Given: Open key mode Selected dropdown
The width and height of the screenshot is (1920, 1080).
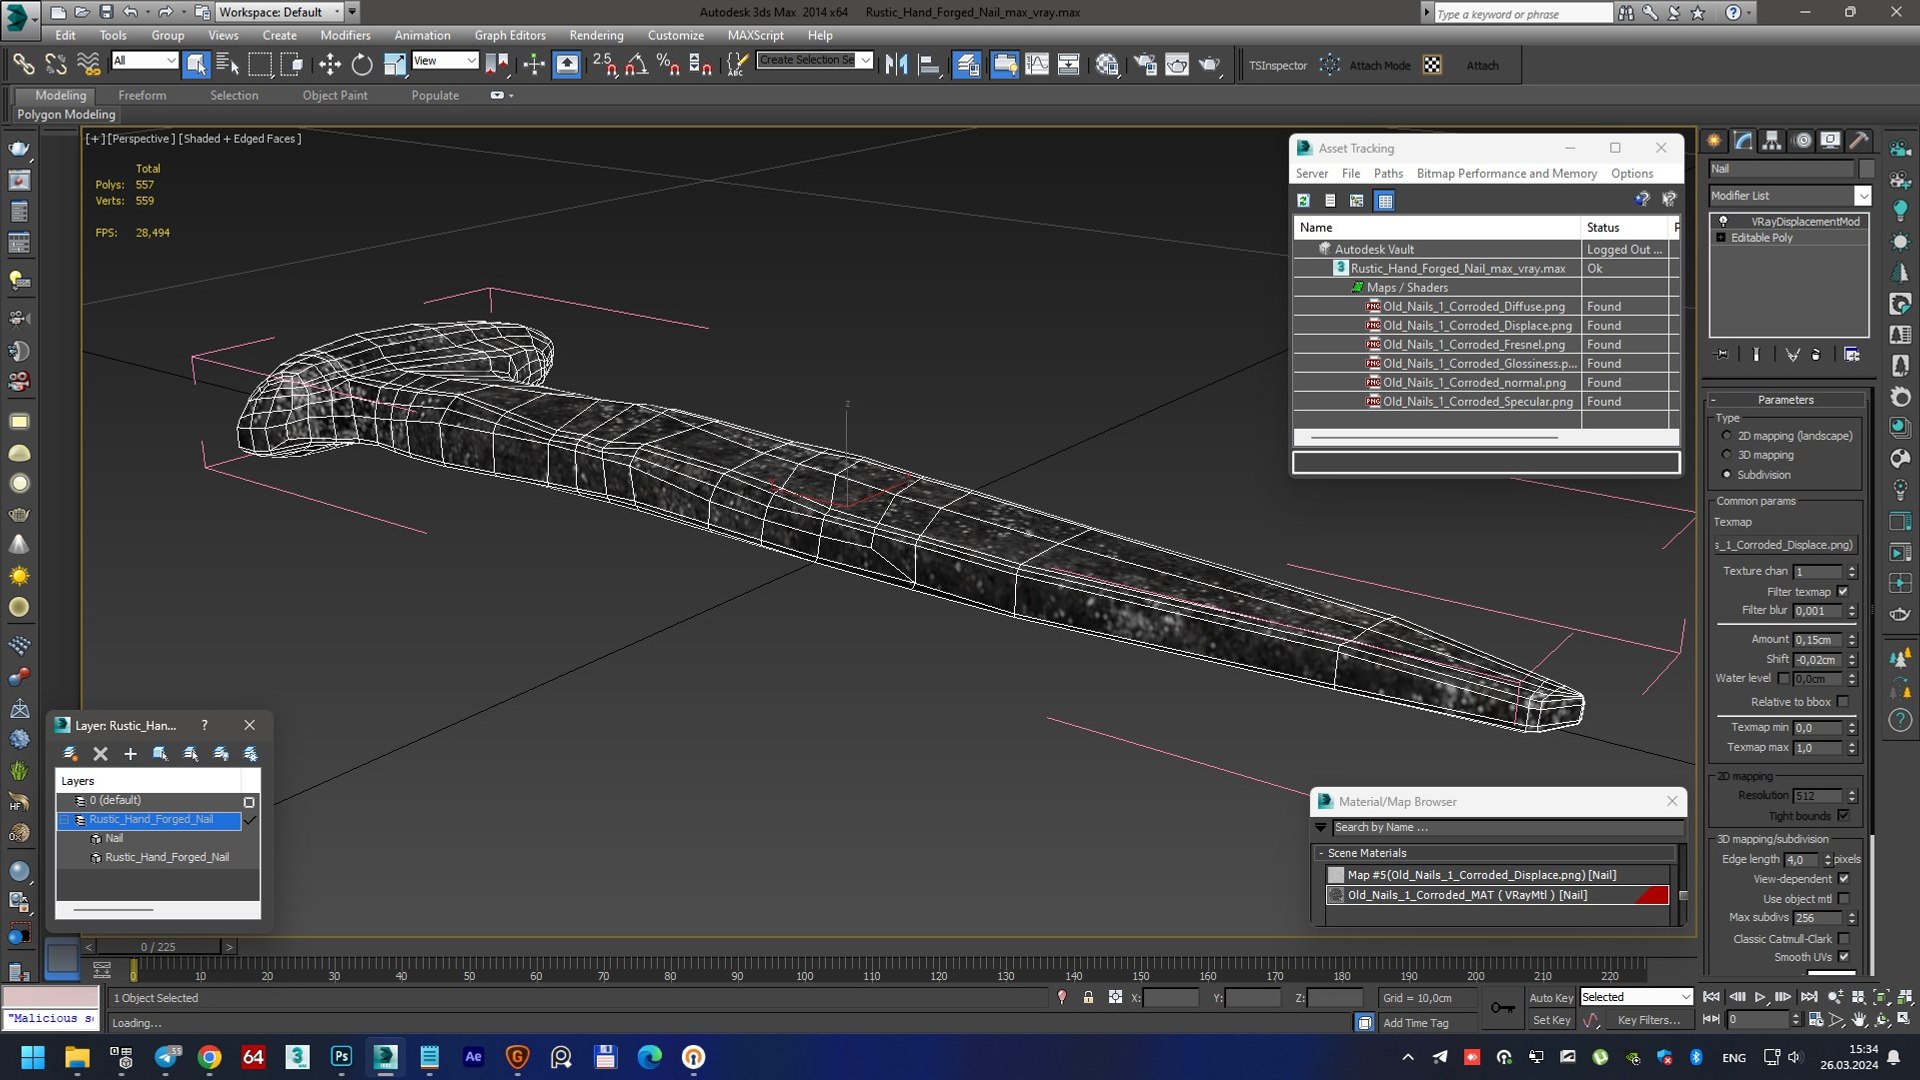Looking at the screenshot, I should point(1635,997).
